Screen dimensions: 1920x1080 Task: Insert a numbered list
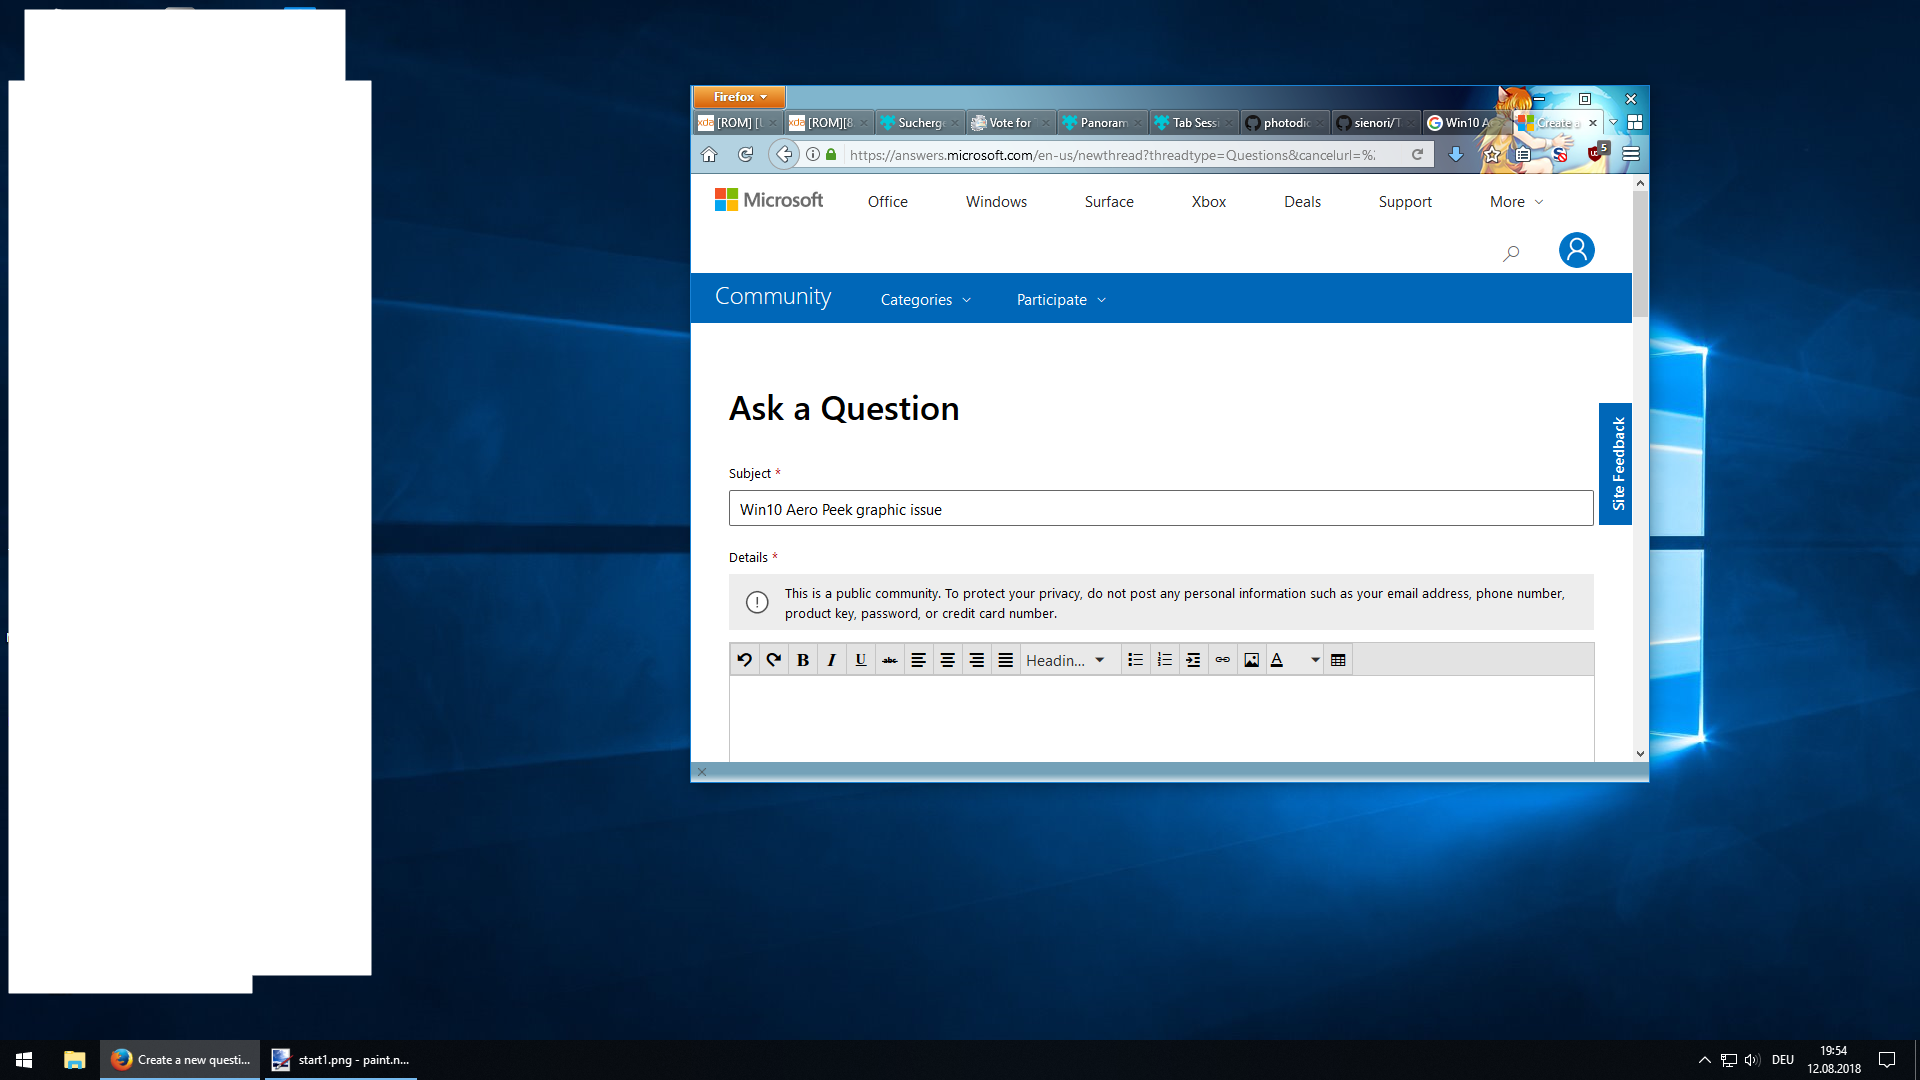point(1164,660)
